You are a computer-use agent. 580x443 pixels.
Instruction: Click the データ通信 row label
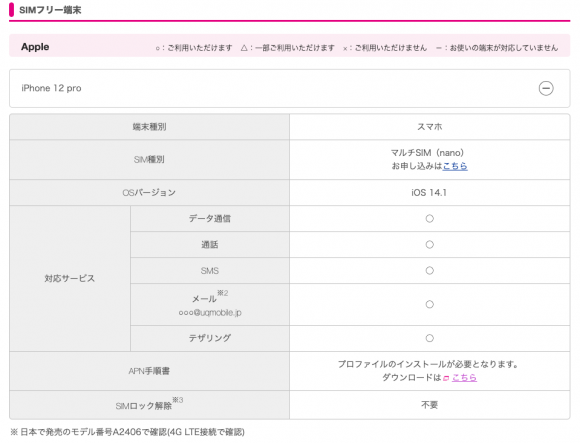click(210, 219)
